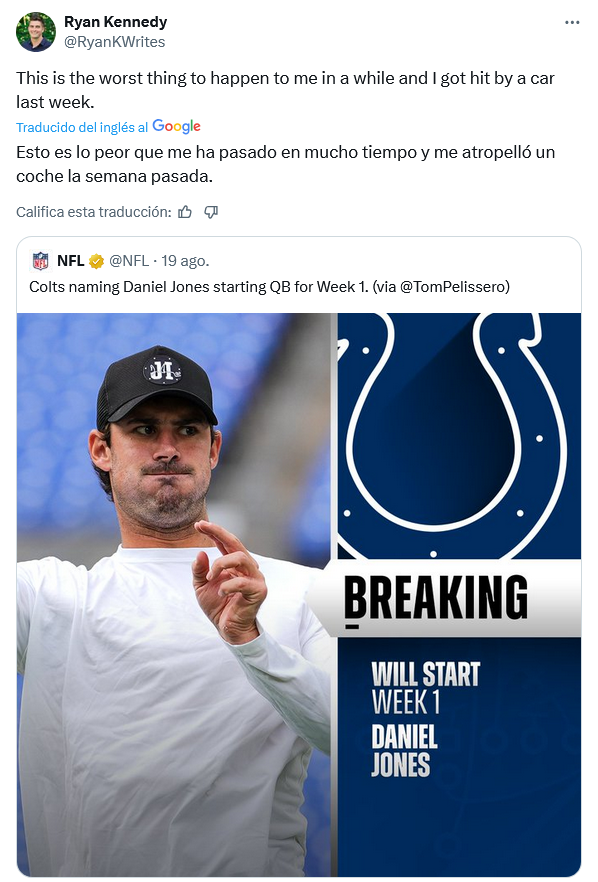Click the Google logo in translation notice
The width and height of the screenshot is (598, 882).
click(177, 127)
